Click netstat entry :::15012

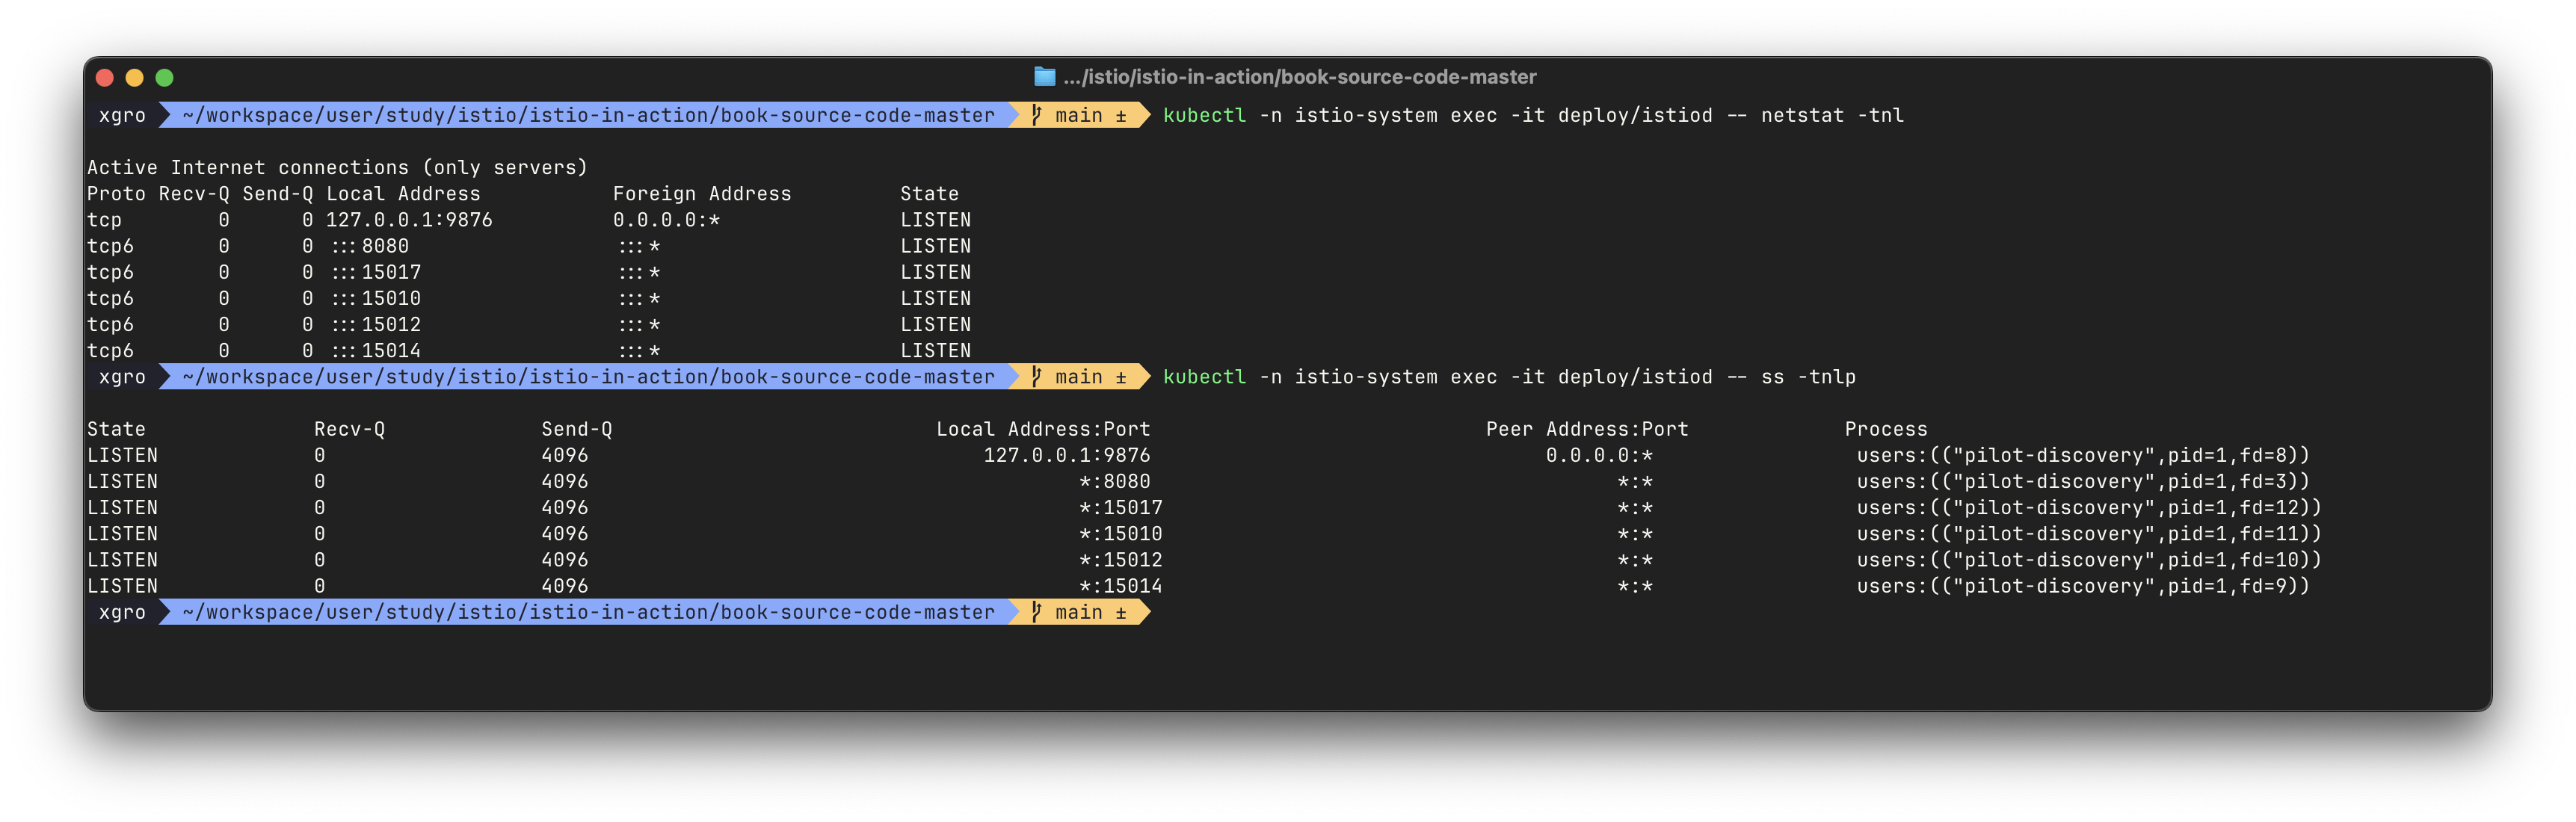click(376, 324)
